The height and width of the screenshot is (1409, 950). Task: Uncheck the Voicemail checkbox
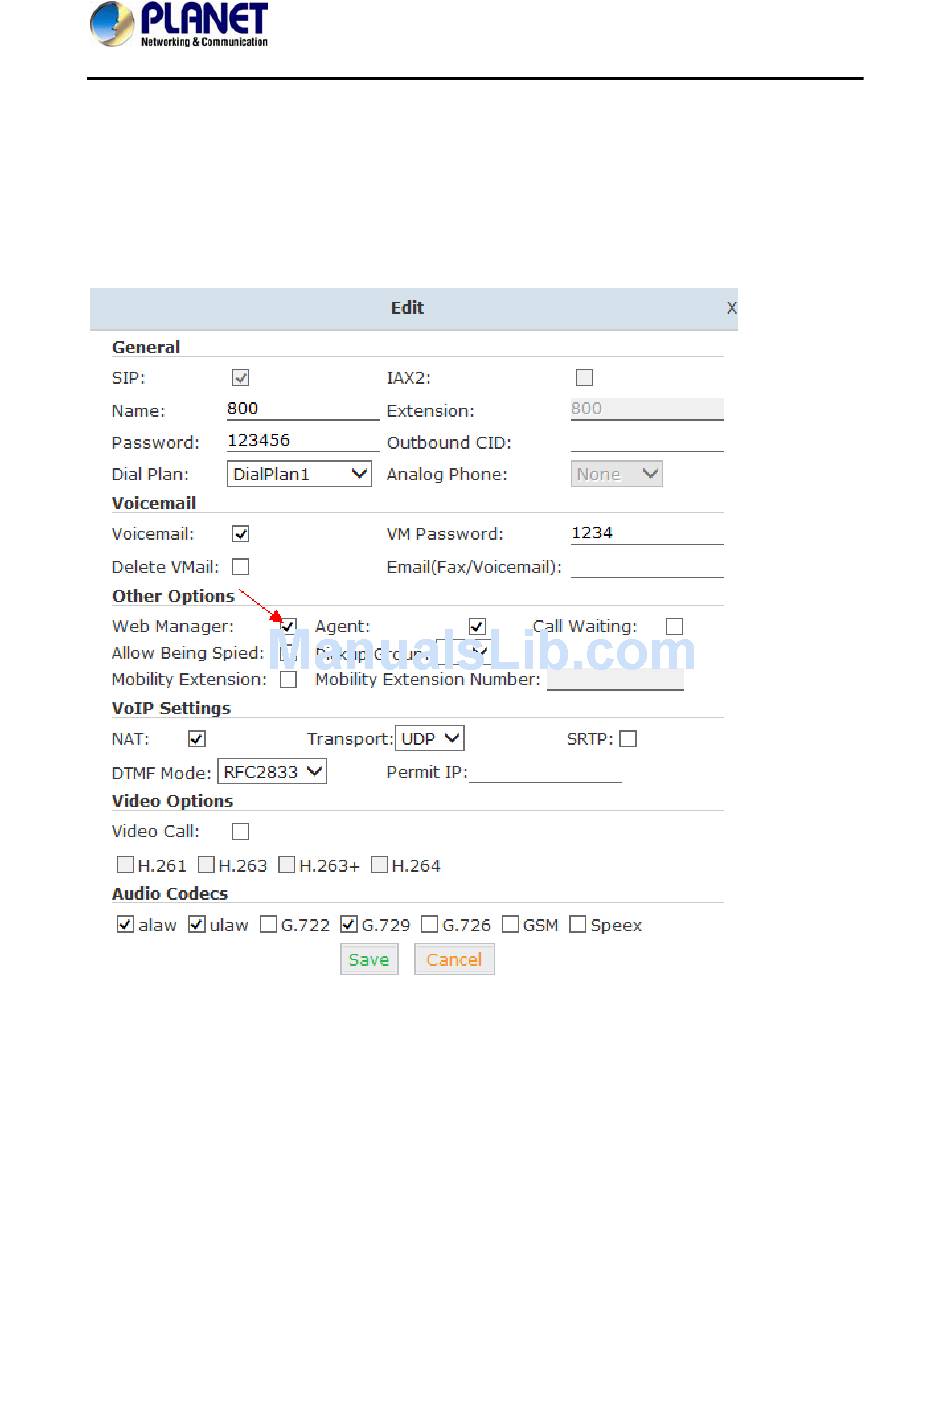[241, 534]
